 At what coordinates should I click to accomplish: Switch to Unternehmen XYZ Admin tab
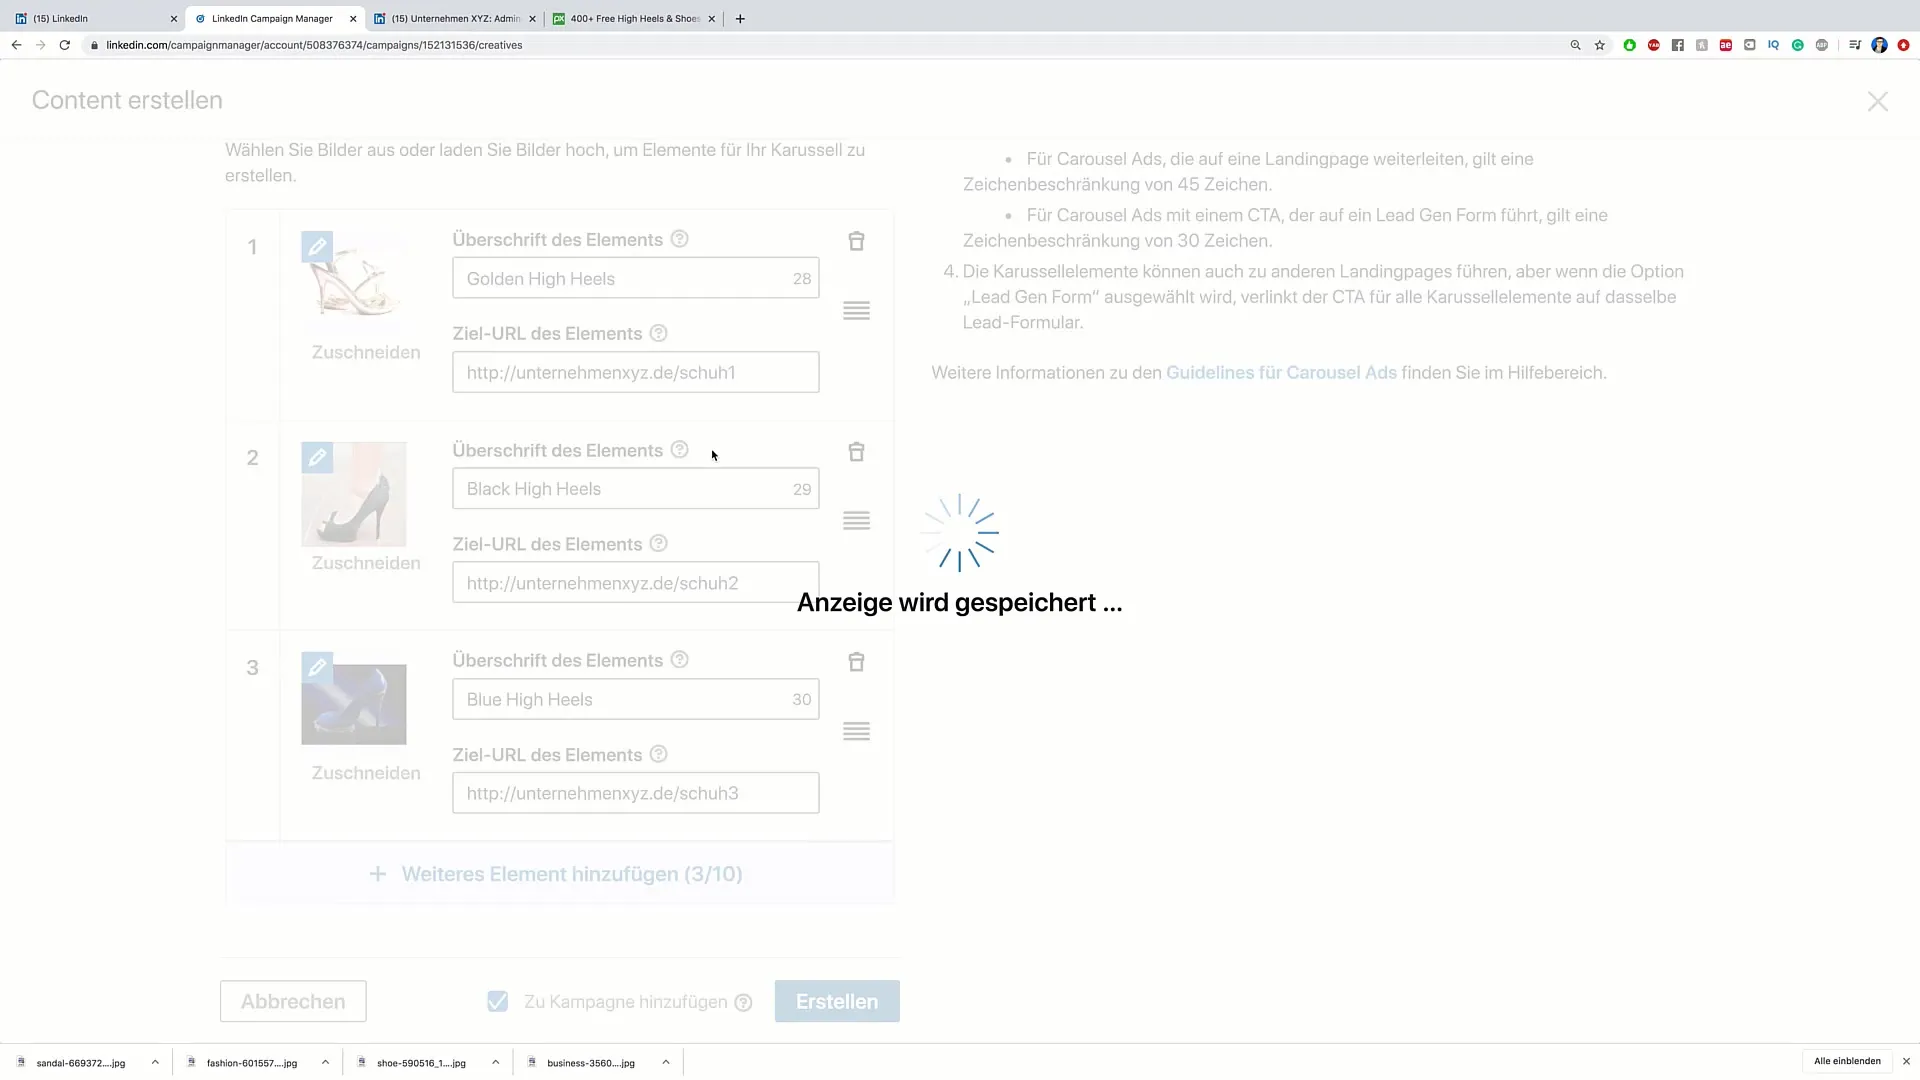click(x=455, y=18)
